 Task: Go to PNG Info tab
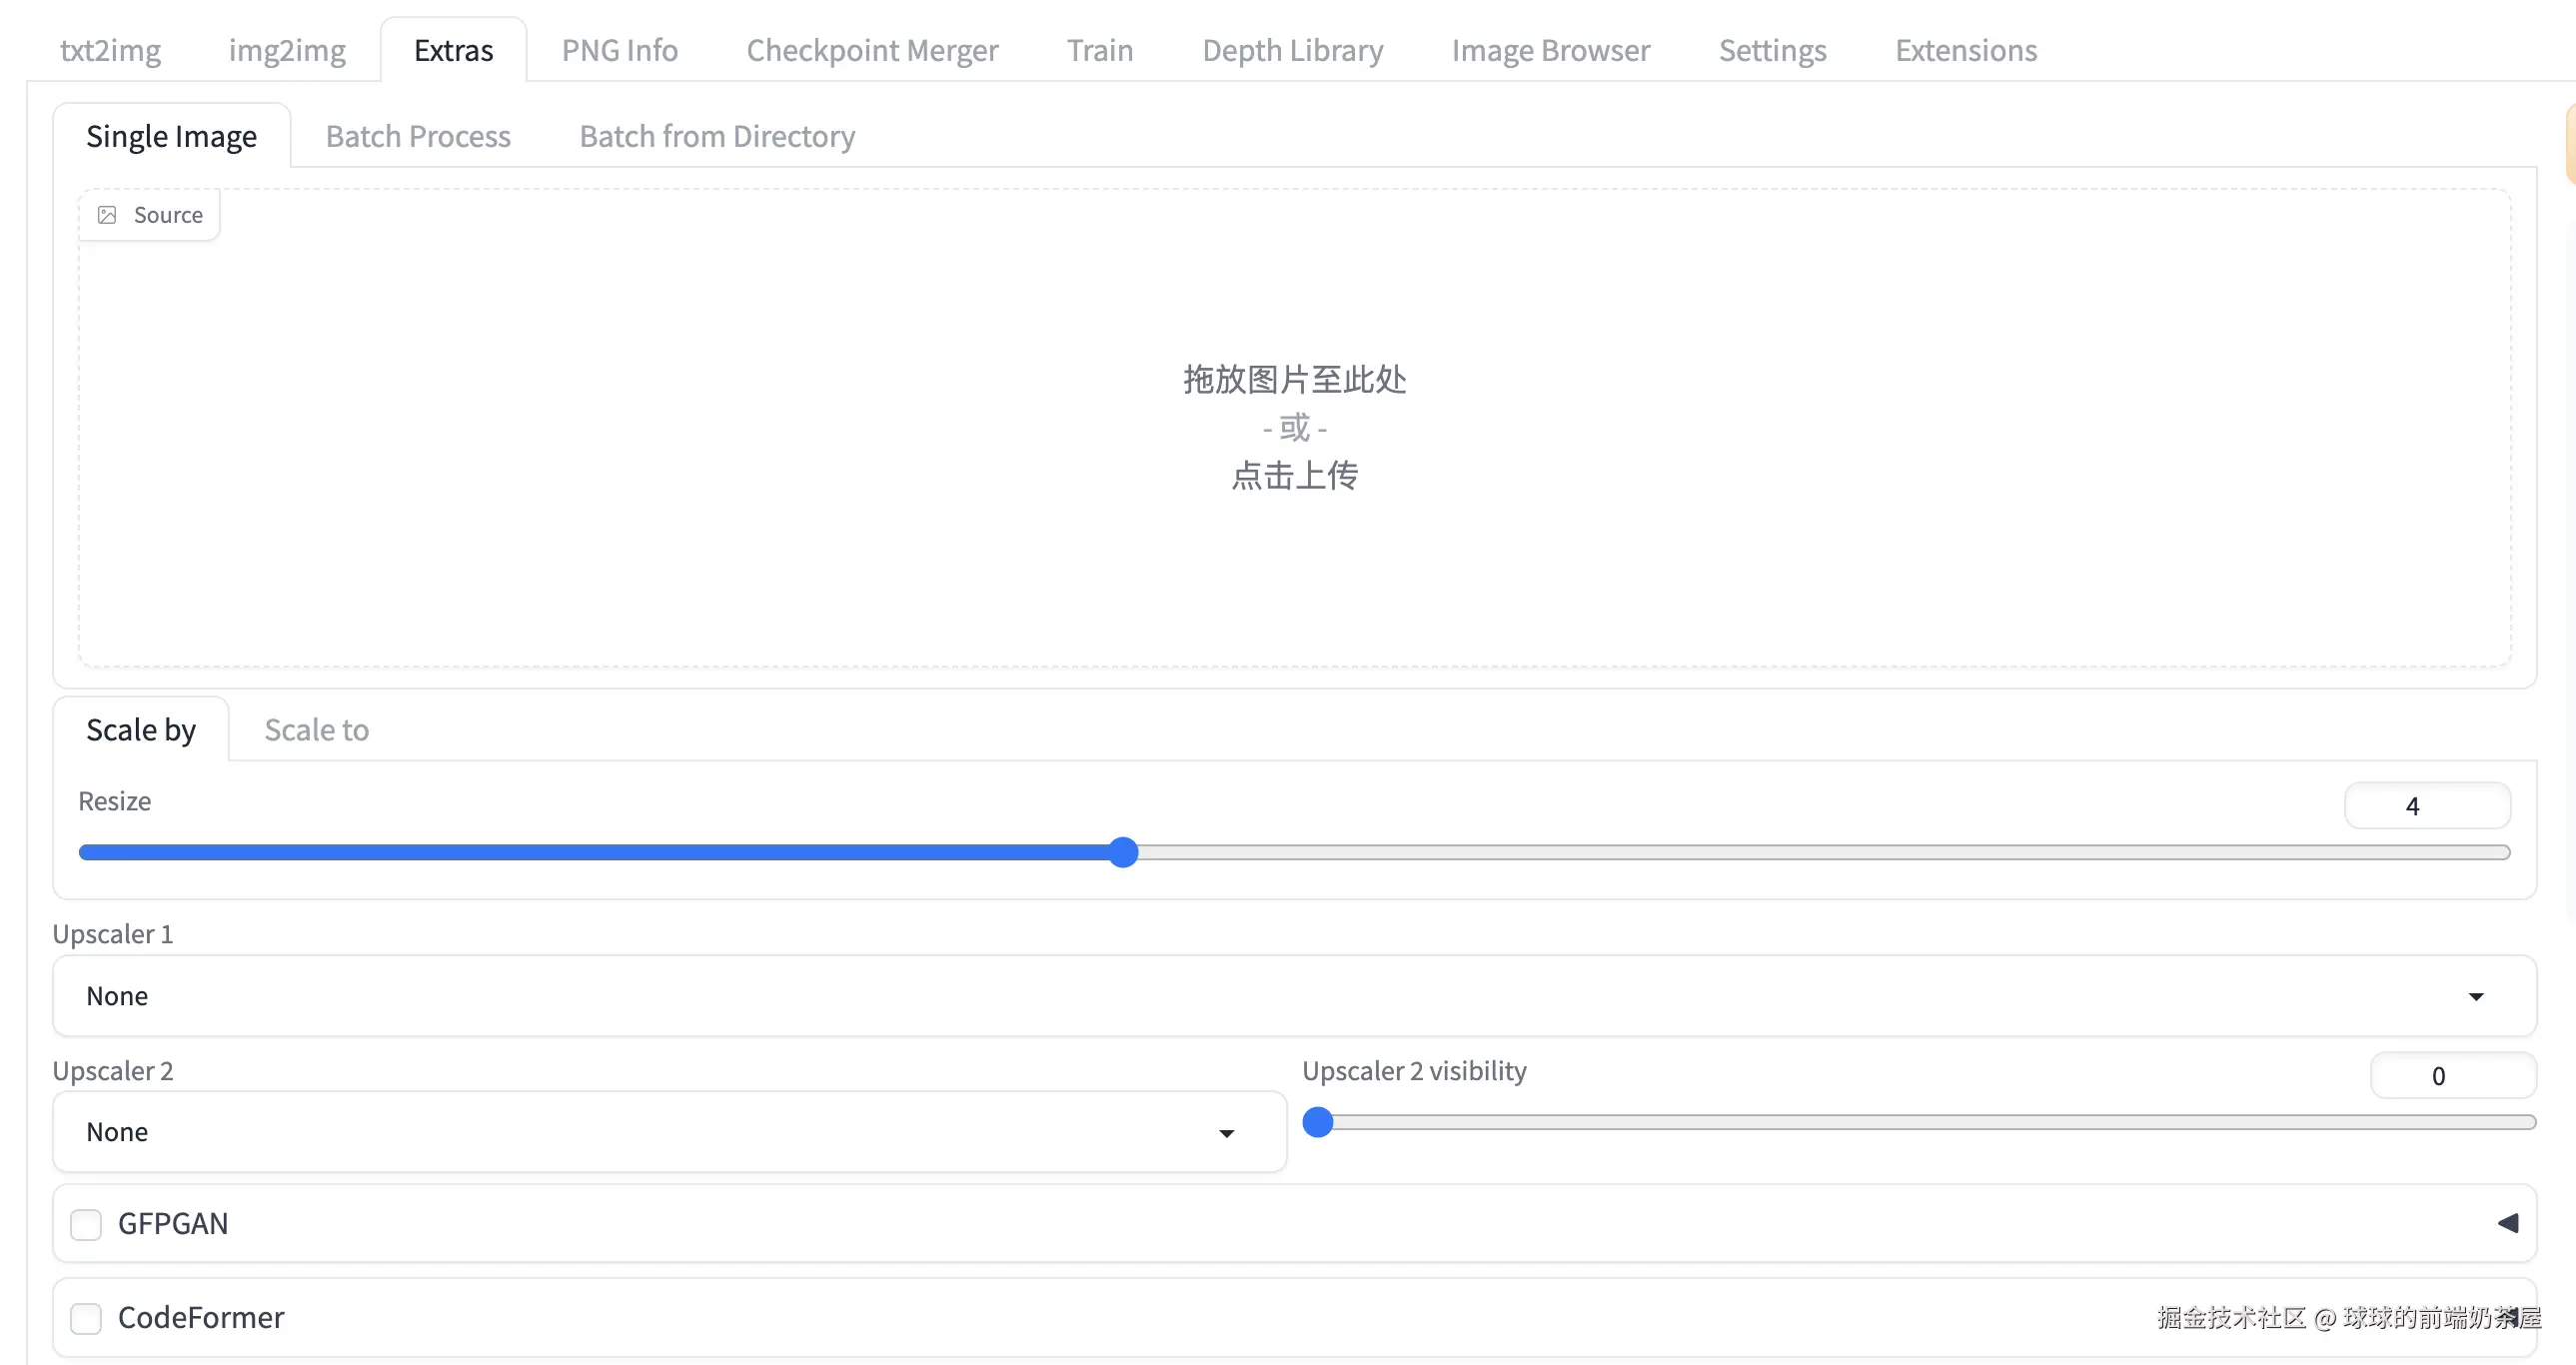[619, 50]
